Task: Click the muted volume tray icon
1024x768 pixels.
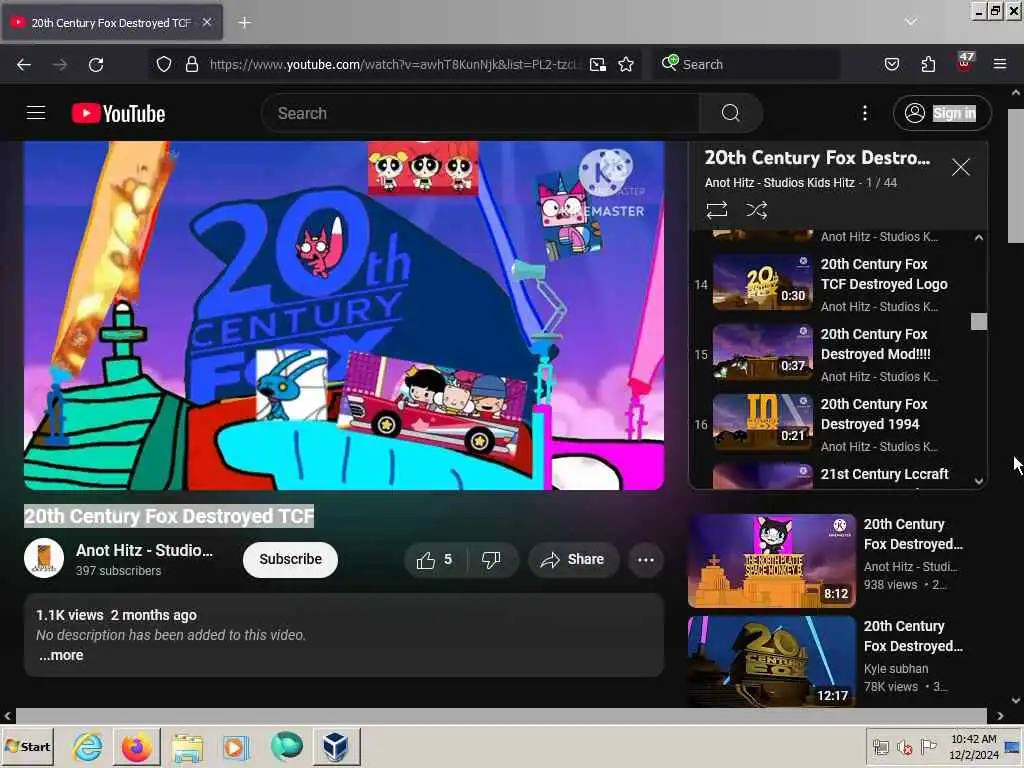Action: (904, 746)
